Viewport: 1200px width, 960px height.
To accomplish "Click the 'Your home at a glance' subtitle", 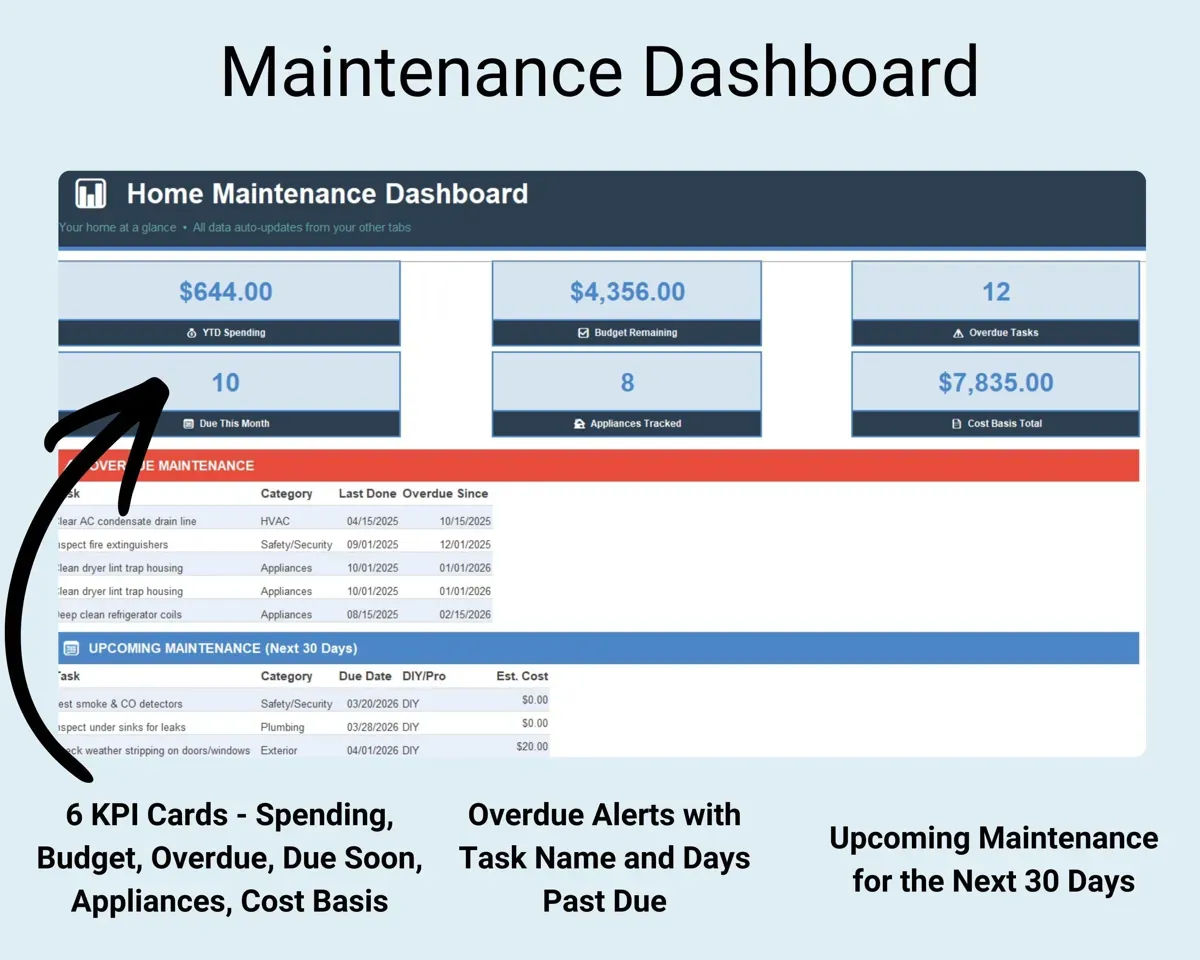I will [x=117, y=227].
